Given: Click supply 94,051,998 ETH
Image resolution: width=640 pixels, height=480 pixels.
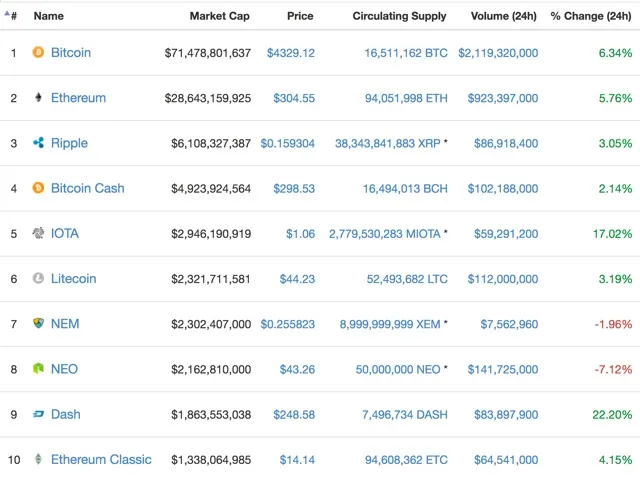Looking at the screenshot, I should click(406, 98).
